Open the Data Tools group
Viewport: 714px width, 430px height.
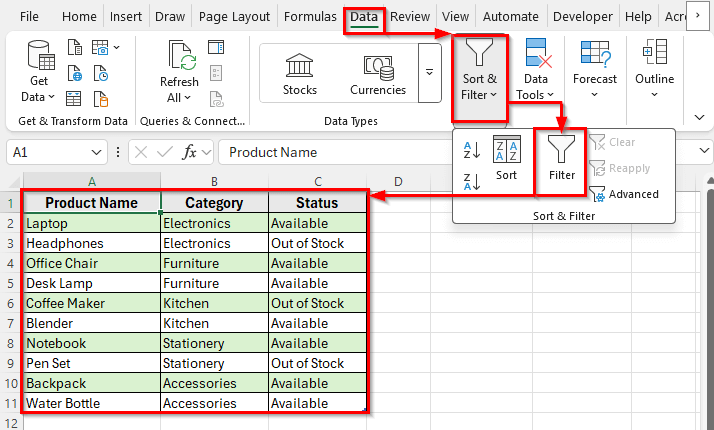pyautogui.click(x=536, y=69)
